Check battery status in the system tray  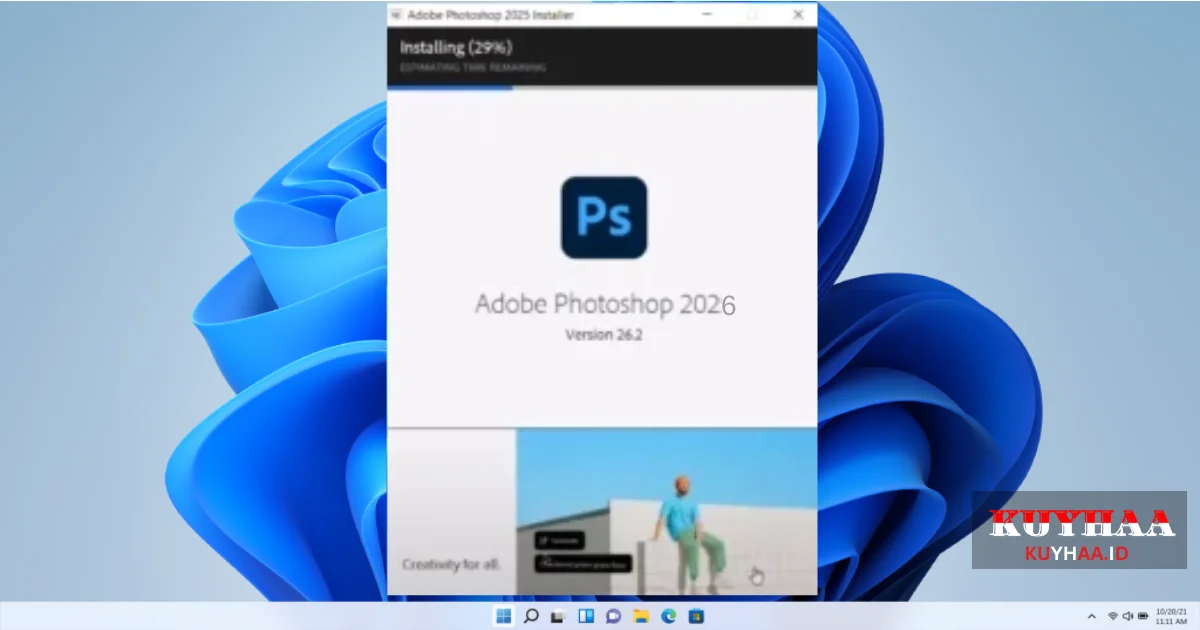point(1143,615)
